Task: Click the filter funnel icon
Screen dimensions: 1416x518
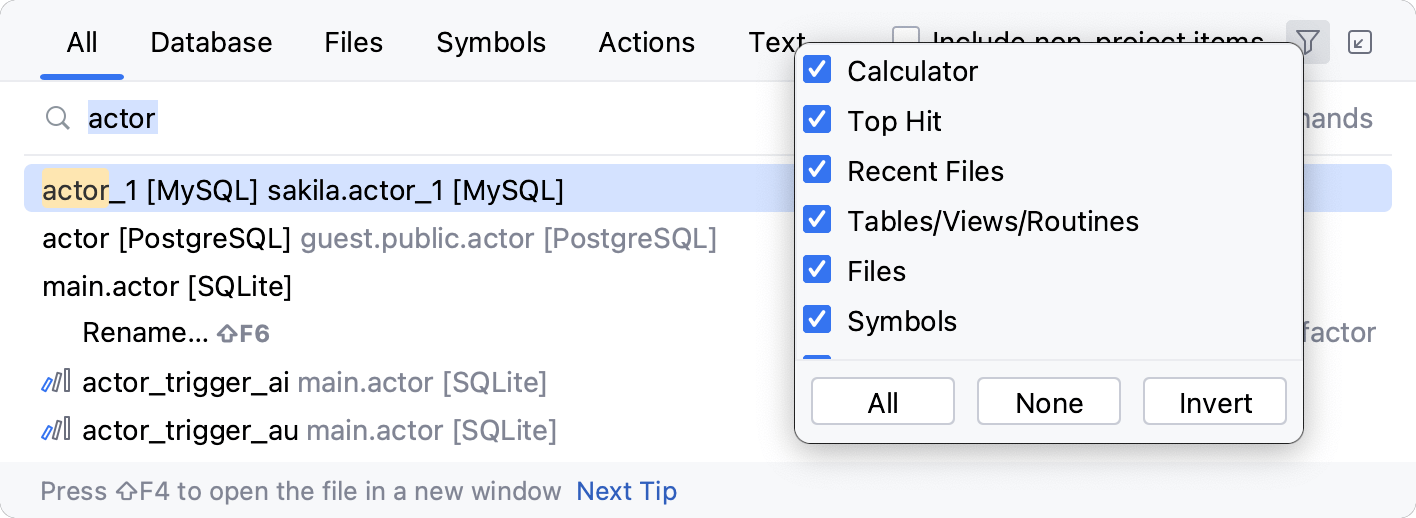Action: [x=1307, y=42]
